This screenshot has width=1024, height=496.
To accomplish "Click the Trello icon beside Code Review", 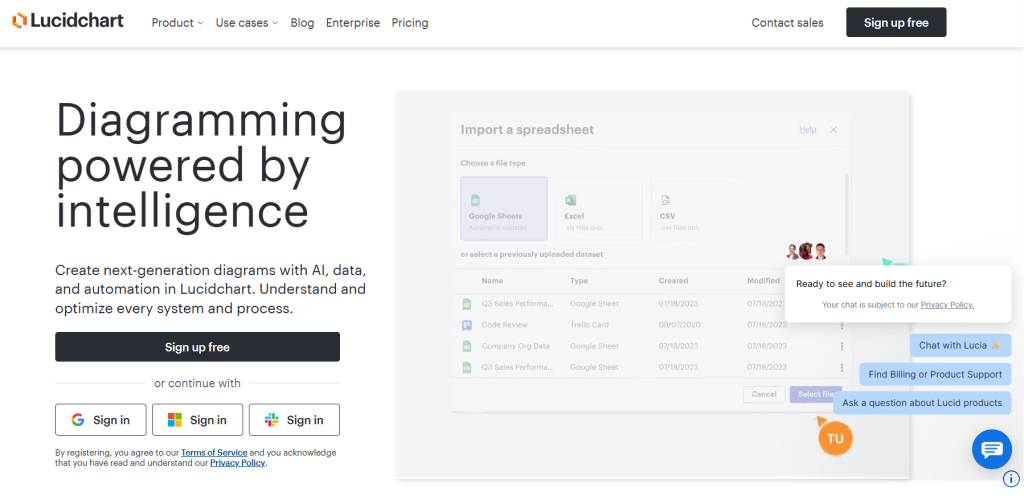I will 467,324.
